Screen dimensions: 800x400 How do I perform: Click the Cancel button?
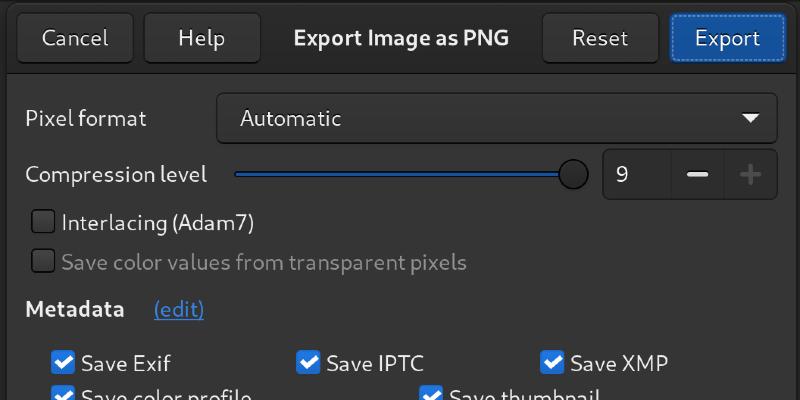pos(75,39)
